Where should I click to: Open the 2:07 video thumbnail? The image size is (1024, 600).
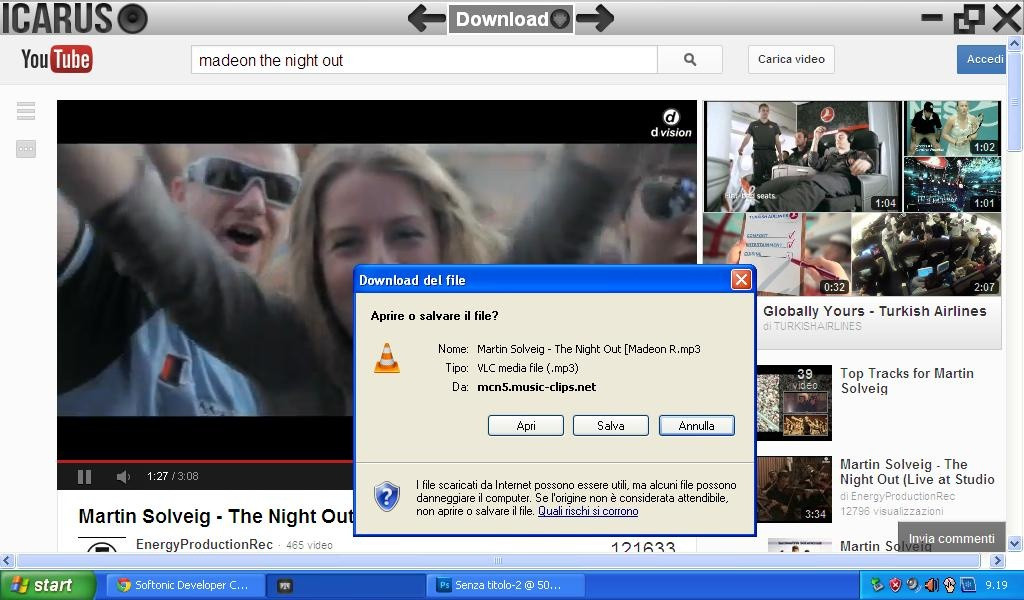tap(926, 254)
